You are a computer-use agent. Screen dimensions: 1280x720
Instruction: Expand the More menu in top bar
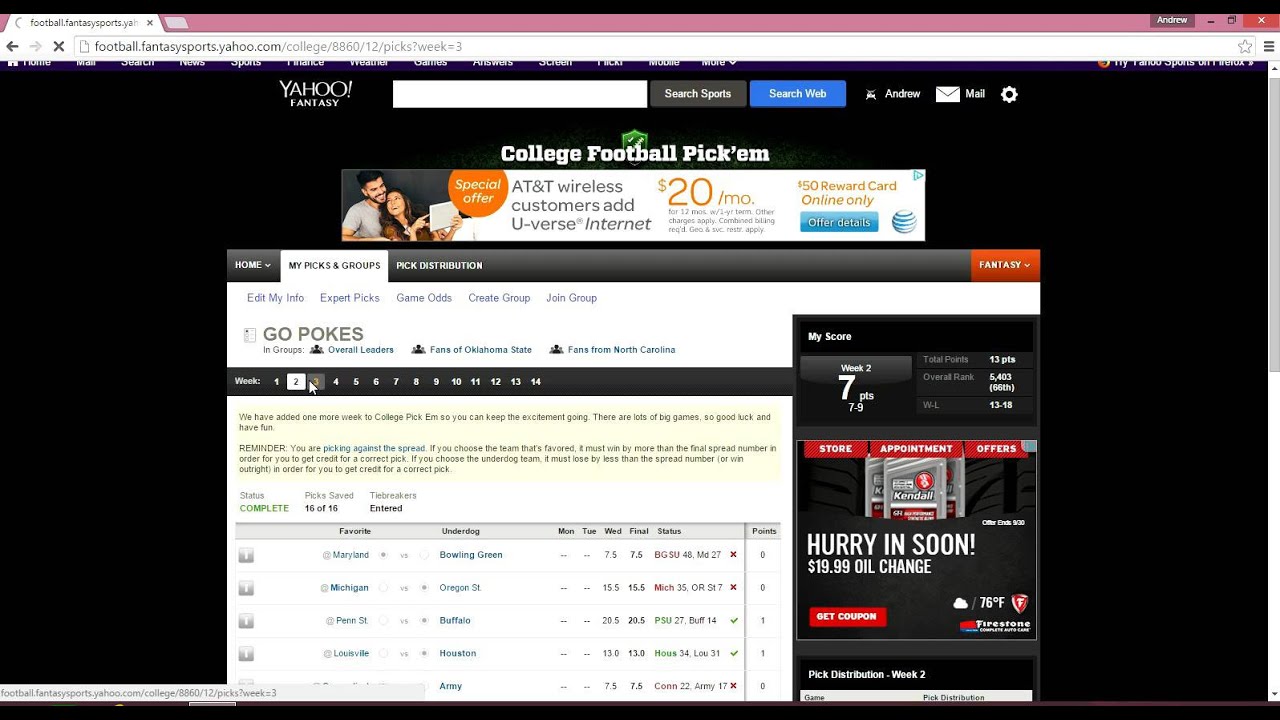tap(718, 63)
